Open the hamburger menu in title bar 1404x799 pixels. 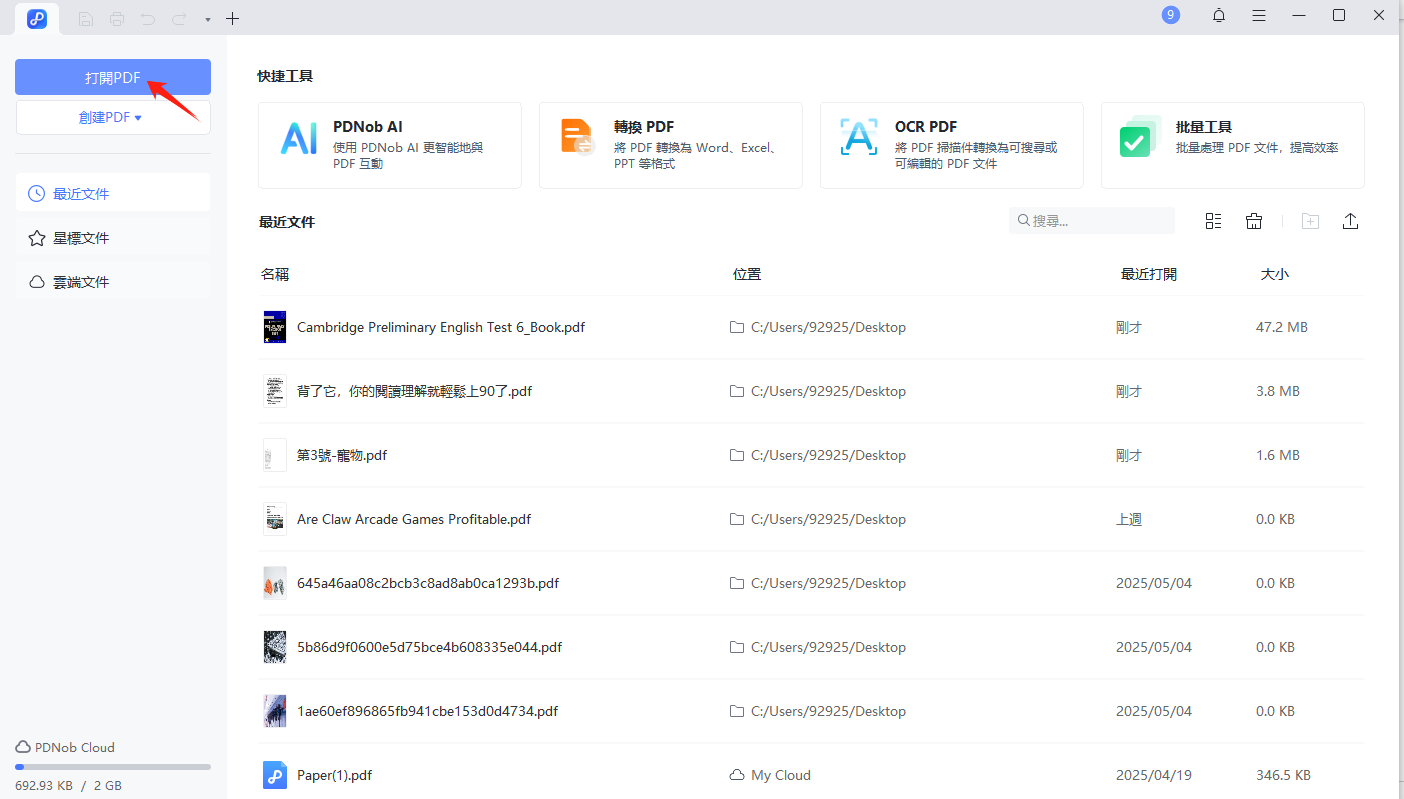tap(1259, 15)
